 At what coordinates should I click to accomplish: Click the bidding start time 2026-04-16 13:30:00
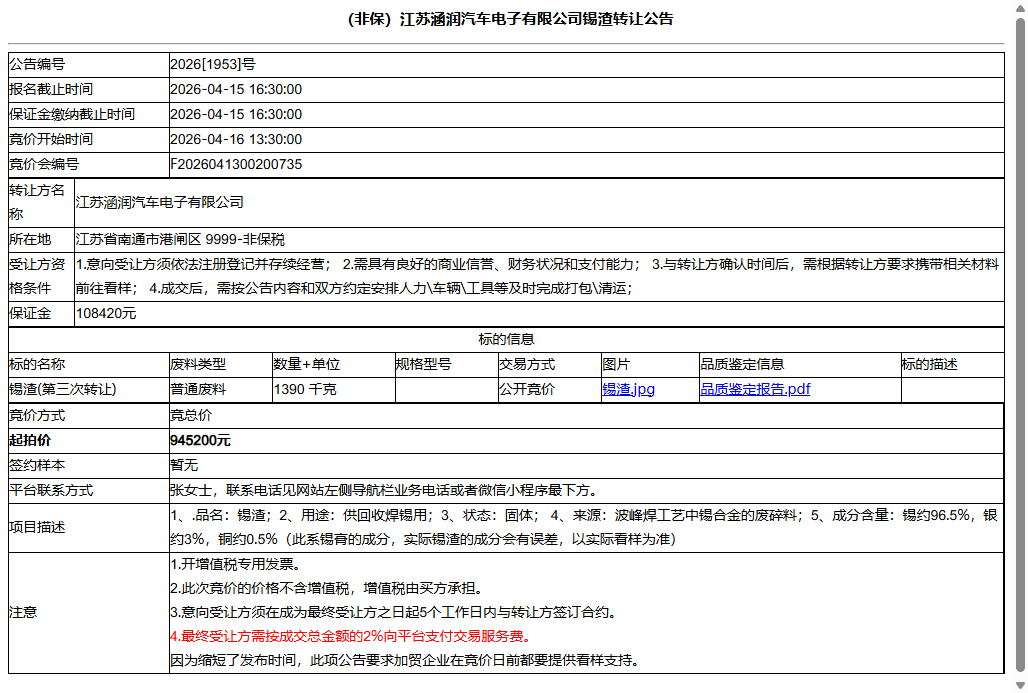(236, 140)
